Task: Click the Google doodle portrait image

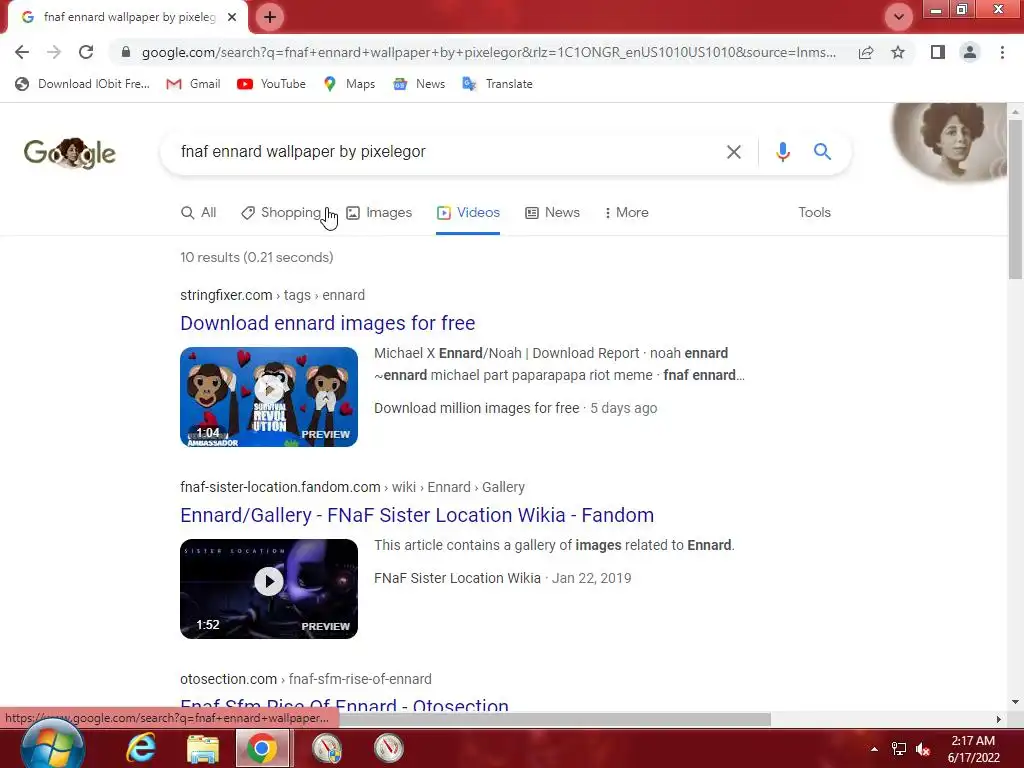Action: tap(950, 142)
